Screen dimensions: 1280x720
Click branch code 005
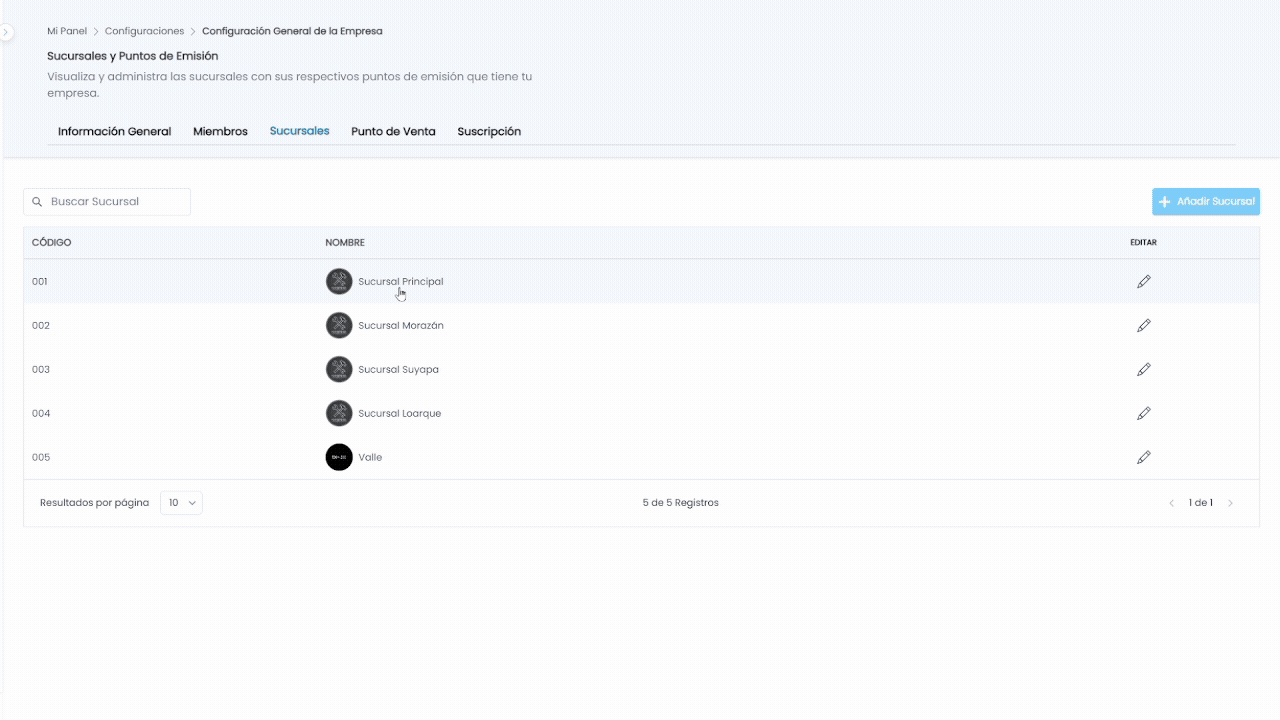pyautogui.click(x=41, y=458)
